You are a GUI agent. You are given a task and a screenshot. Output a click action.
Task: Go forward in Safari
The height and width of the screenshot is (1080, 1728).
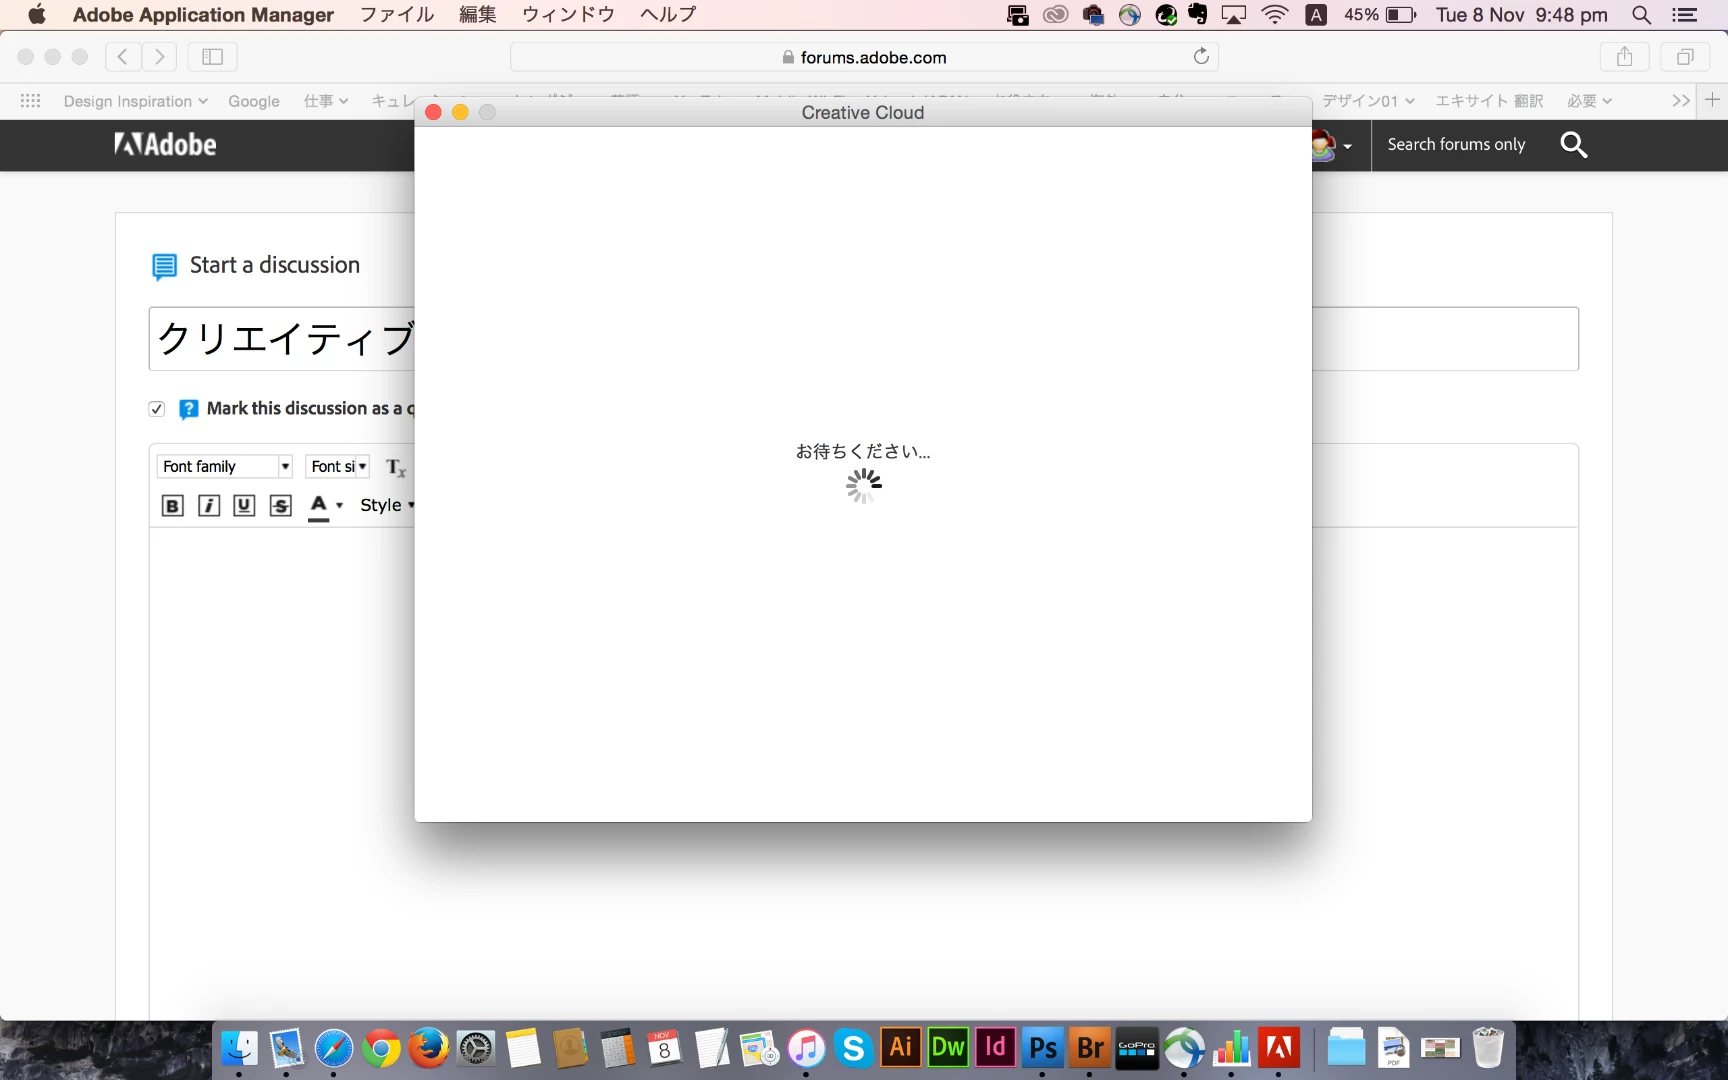159,57
